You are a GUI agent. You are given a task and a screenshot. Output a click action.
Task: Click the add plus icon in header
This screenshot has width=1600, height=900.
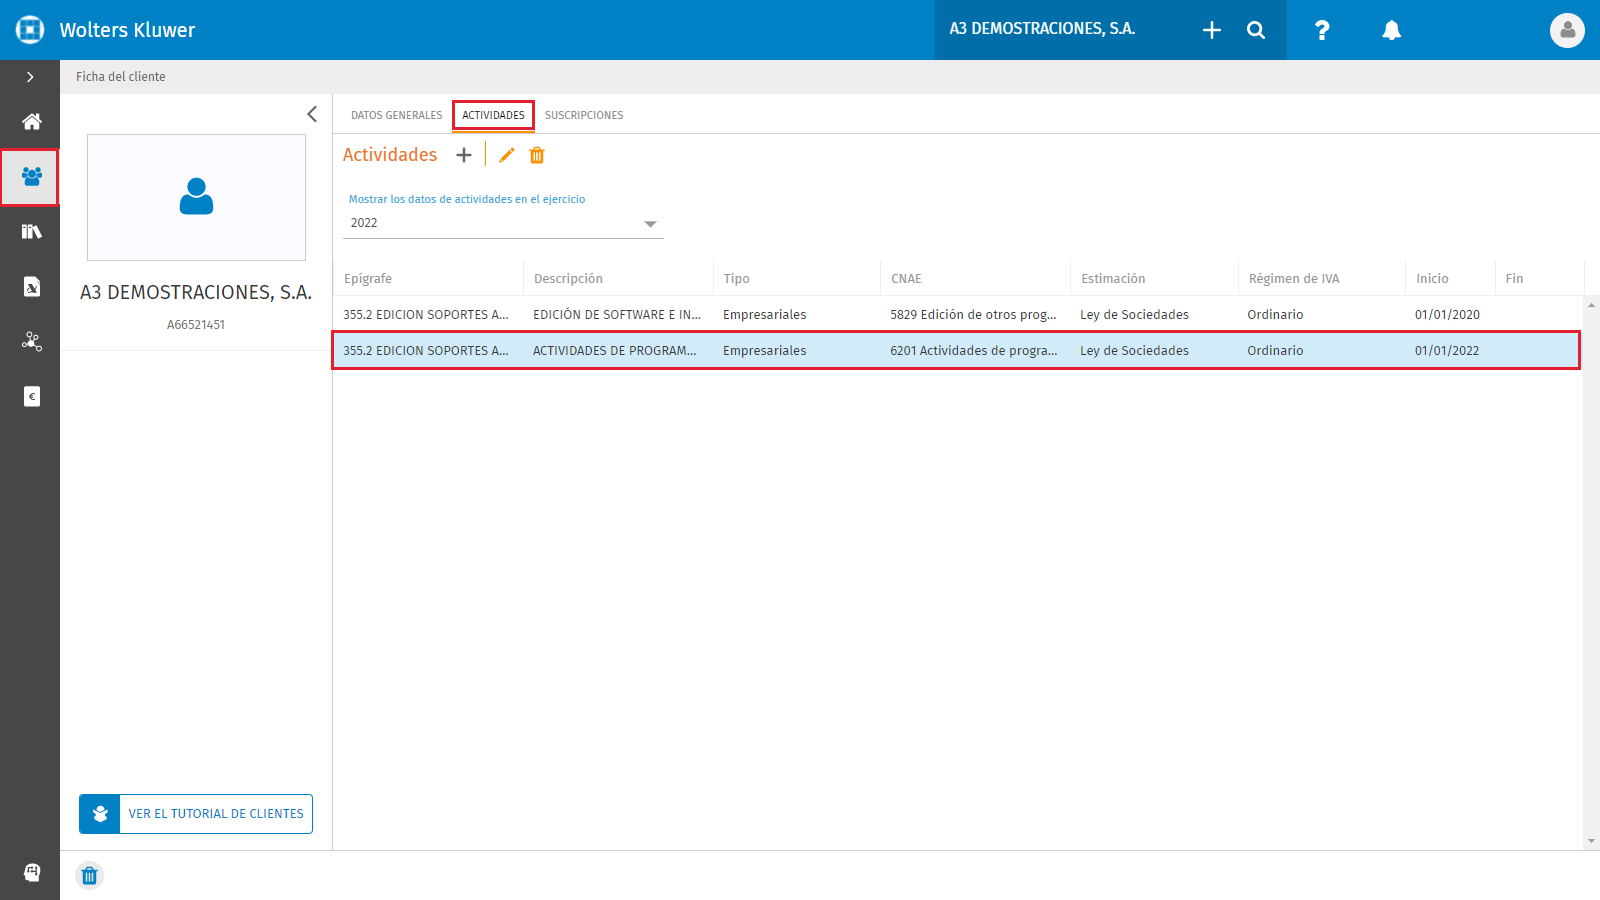[x=1212, y=30]
